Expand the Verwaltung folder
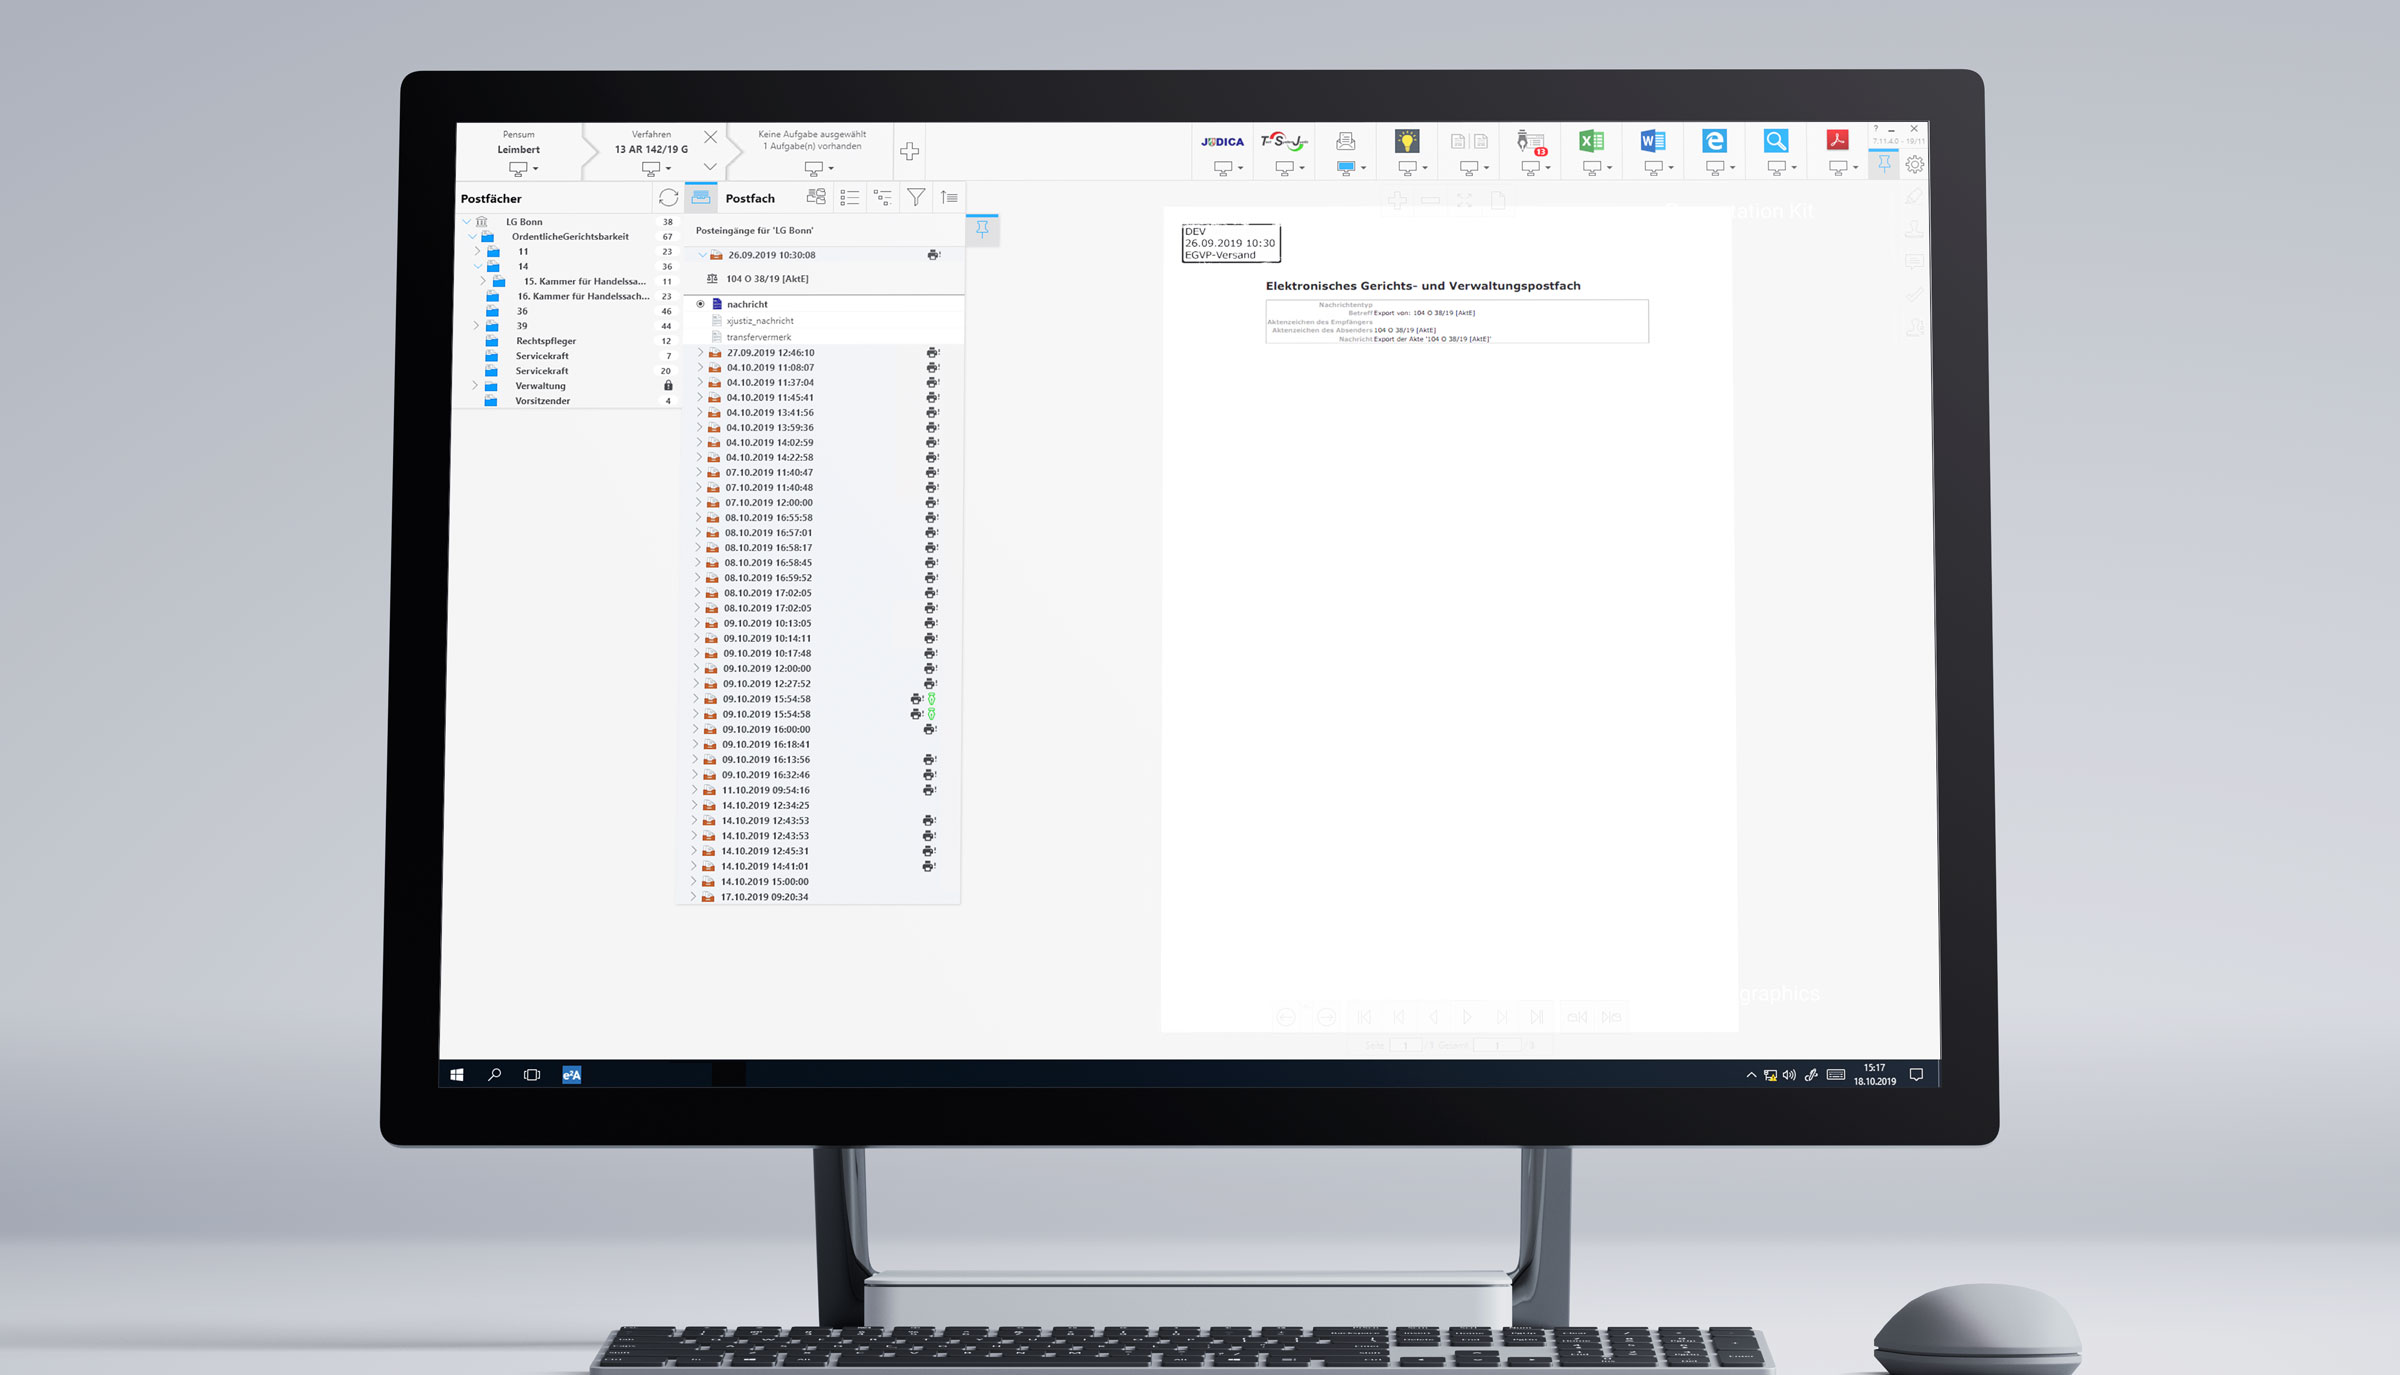The width and height of the screenshot is (2400, 1375). pos(475,386)
